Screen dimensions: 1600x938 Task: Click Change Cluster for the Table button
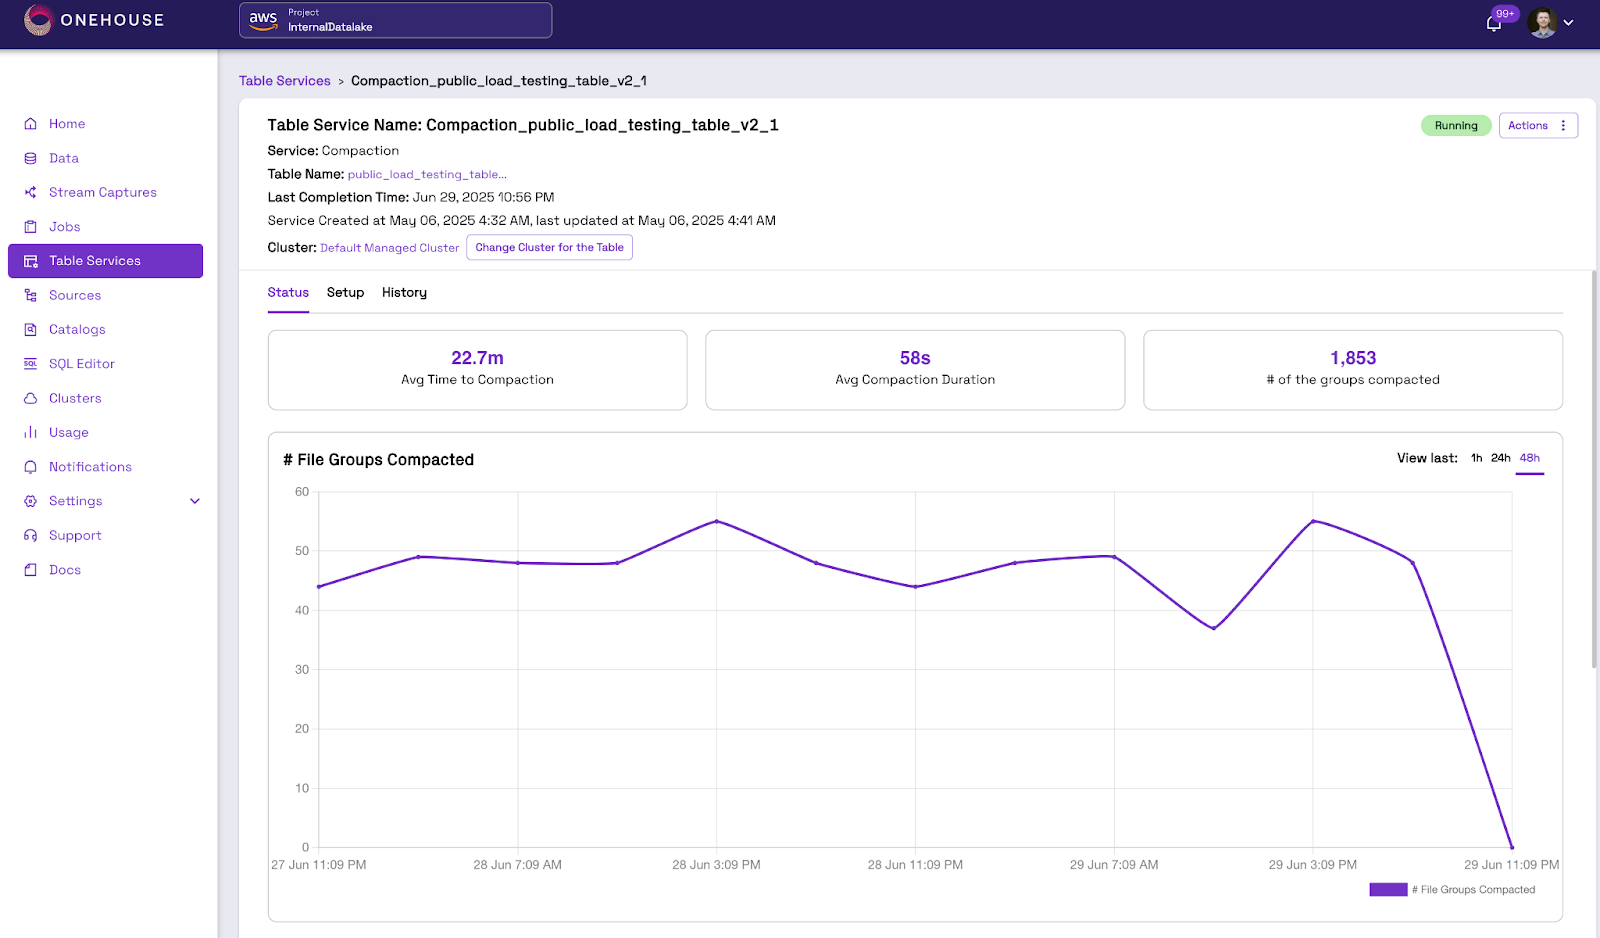point(549,247)
